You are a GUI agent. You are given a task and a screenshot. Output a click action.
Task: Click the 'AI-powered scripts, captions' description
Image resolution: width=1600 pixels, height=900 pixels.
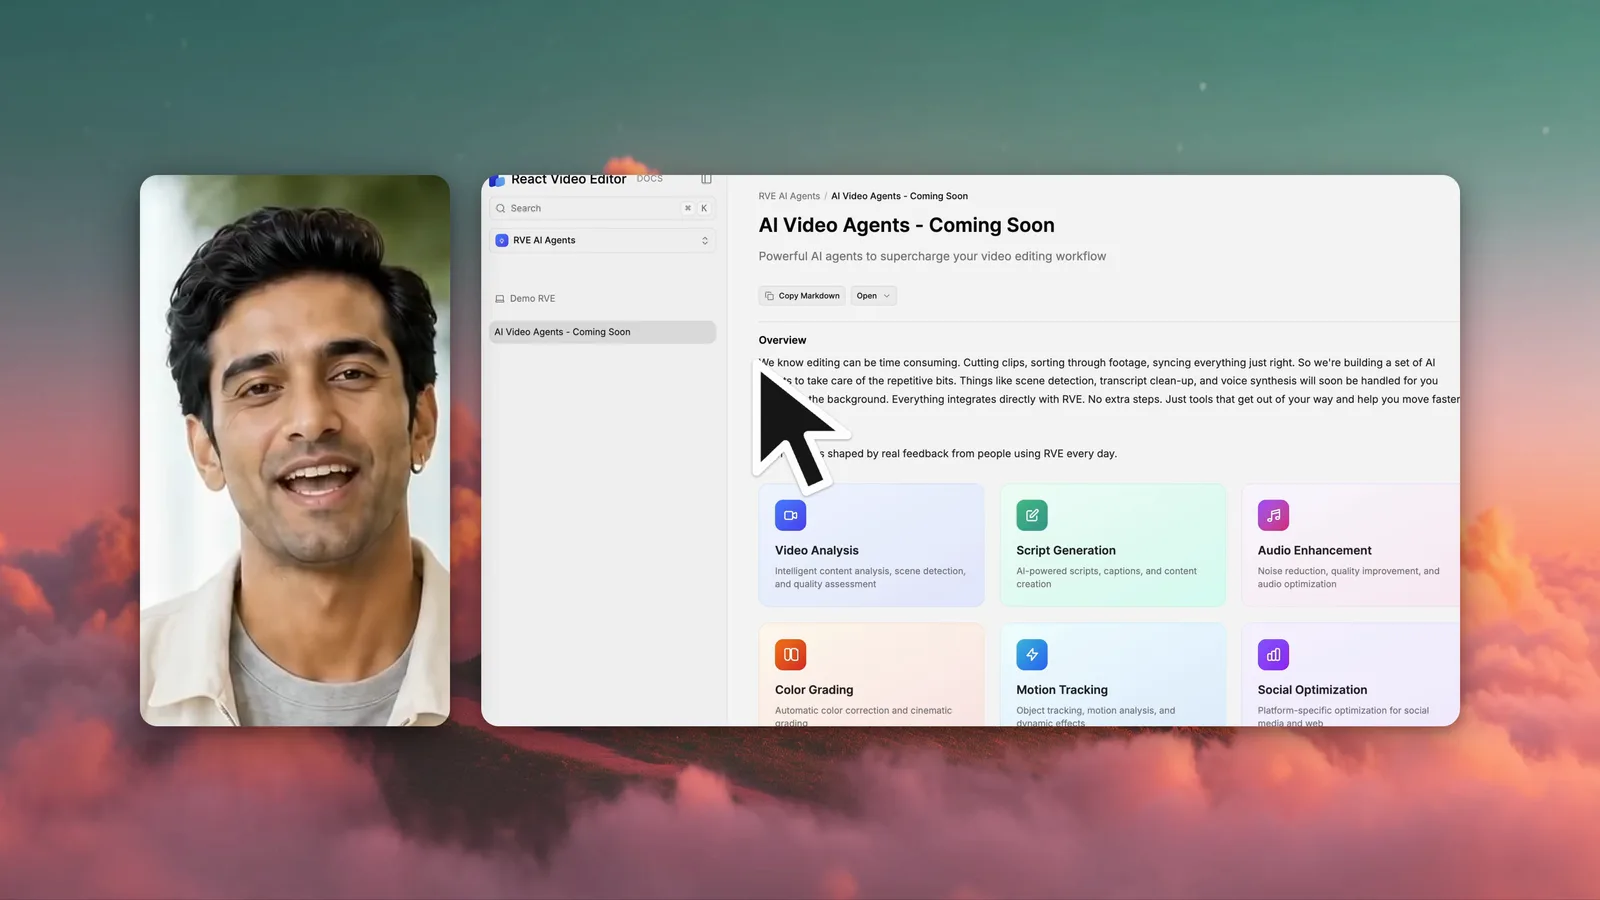(x=1107, y=578)
